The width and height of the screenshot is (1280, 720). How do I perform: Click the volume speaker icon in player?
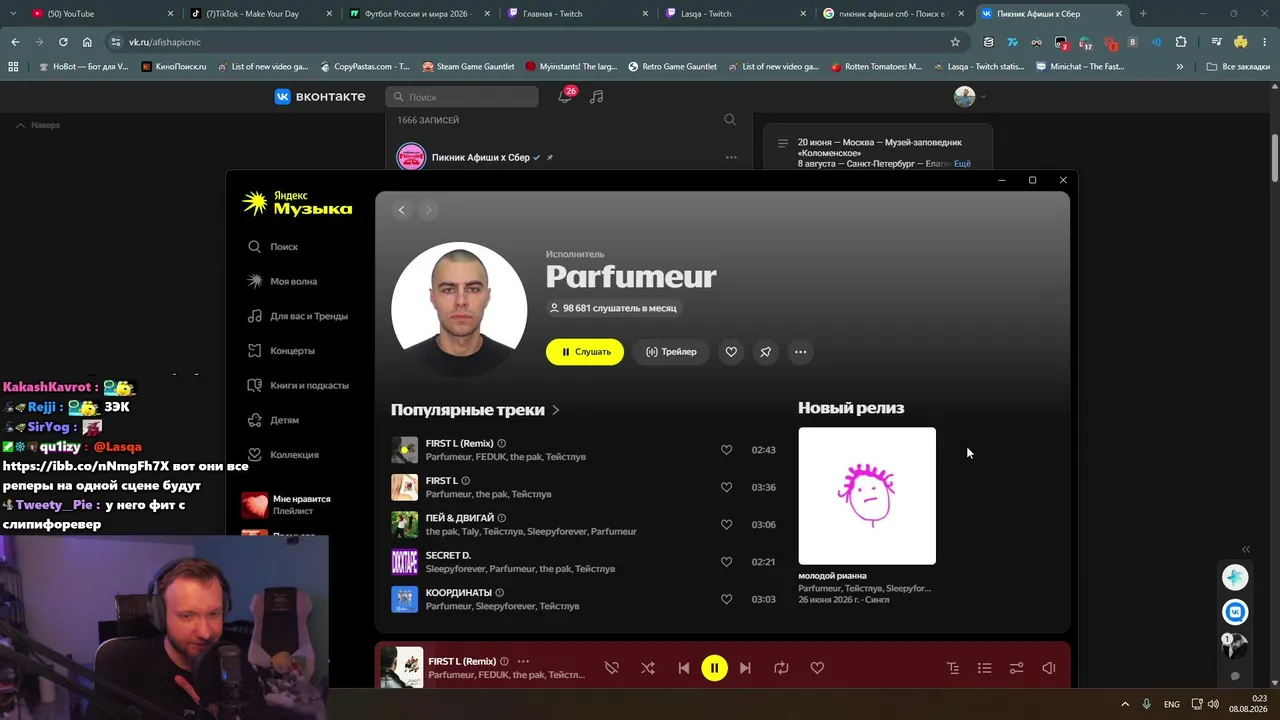pyautogui.click(x=1048, y=668)
